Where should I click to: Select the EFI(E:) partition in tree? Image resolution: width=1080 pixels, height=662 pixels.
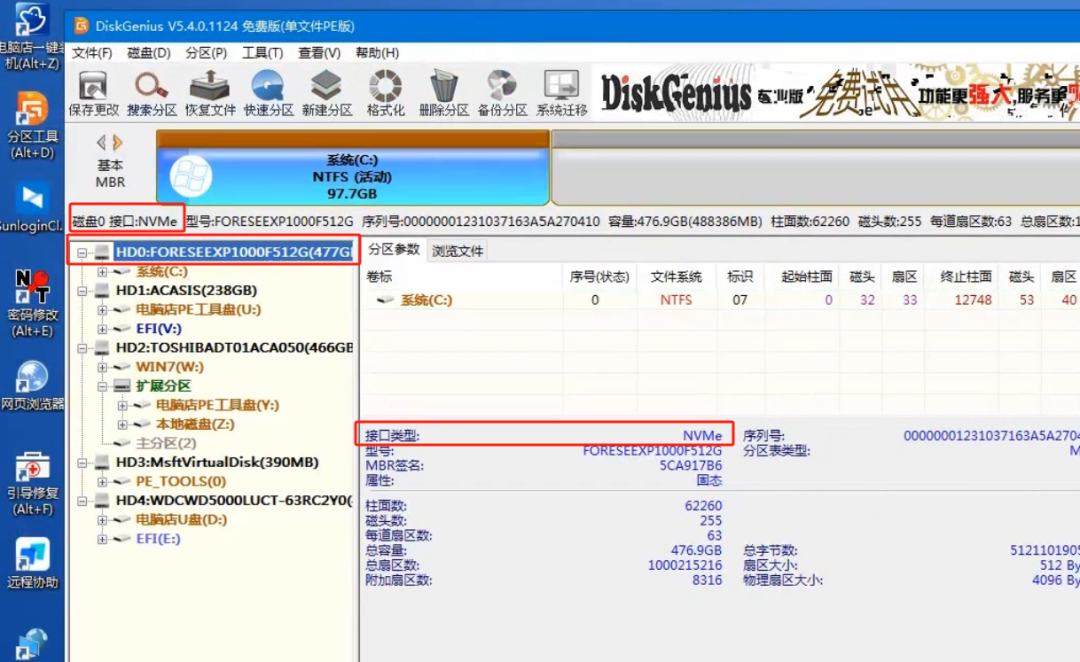pyautogui.click(x=158, y=539)
